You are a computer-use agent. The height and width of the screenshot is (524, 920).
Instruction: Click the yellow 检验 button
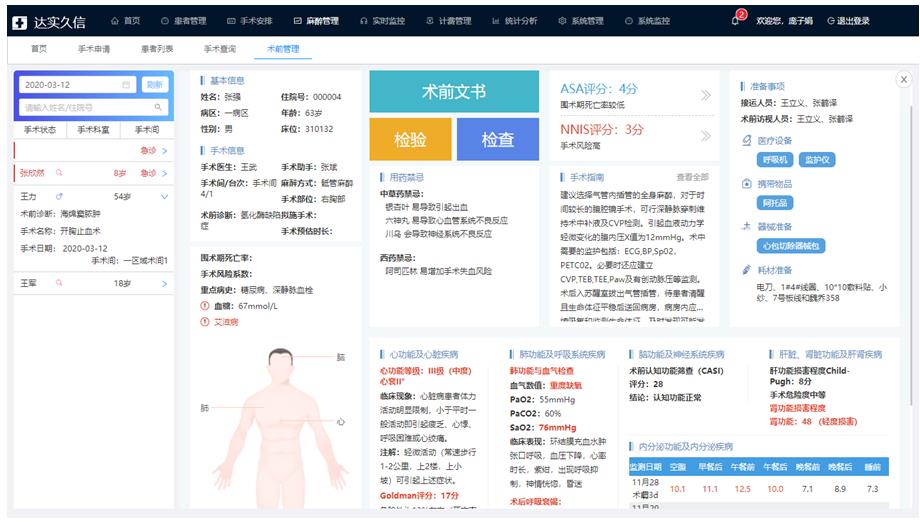tap(409, 140)
